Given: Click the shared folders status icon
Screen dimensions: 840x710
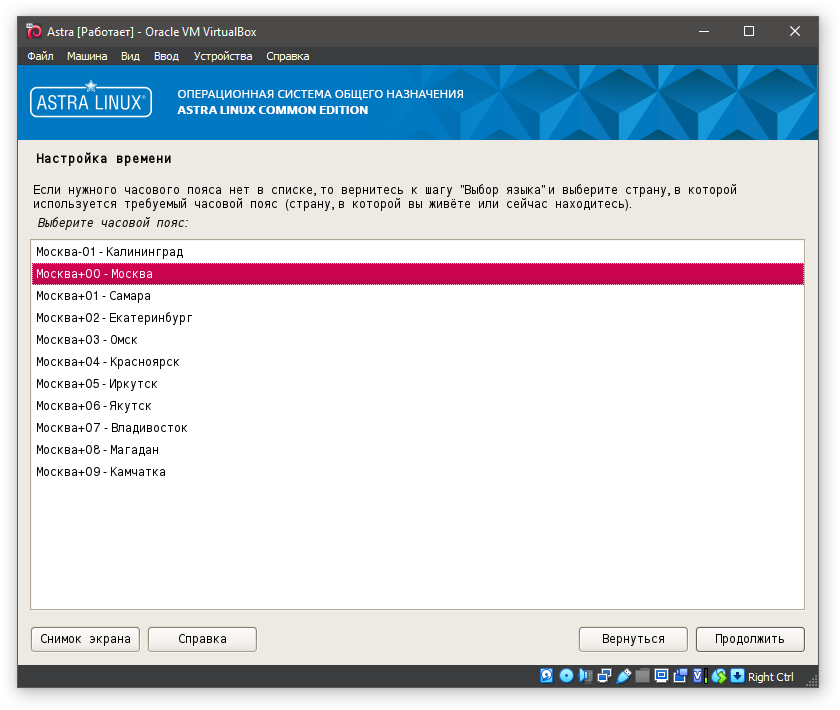Looking at the screenshot, I should (642, 676).
